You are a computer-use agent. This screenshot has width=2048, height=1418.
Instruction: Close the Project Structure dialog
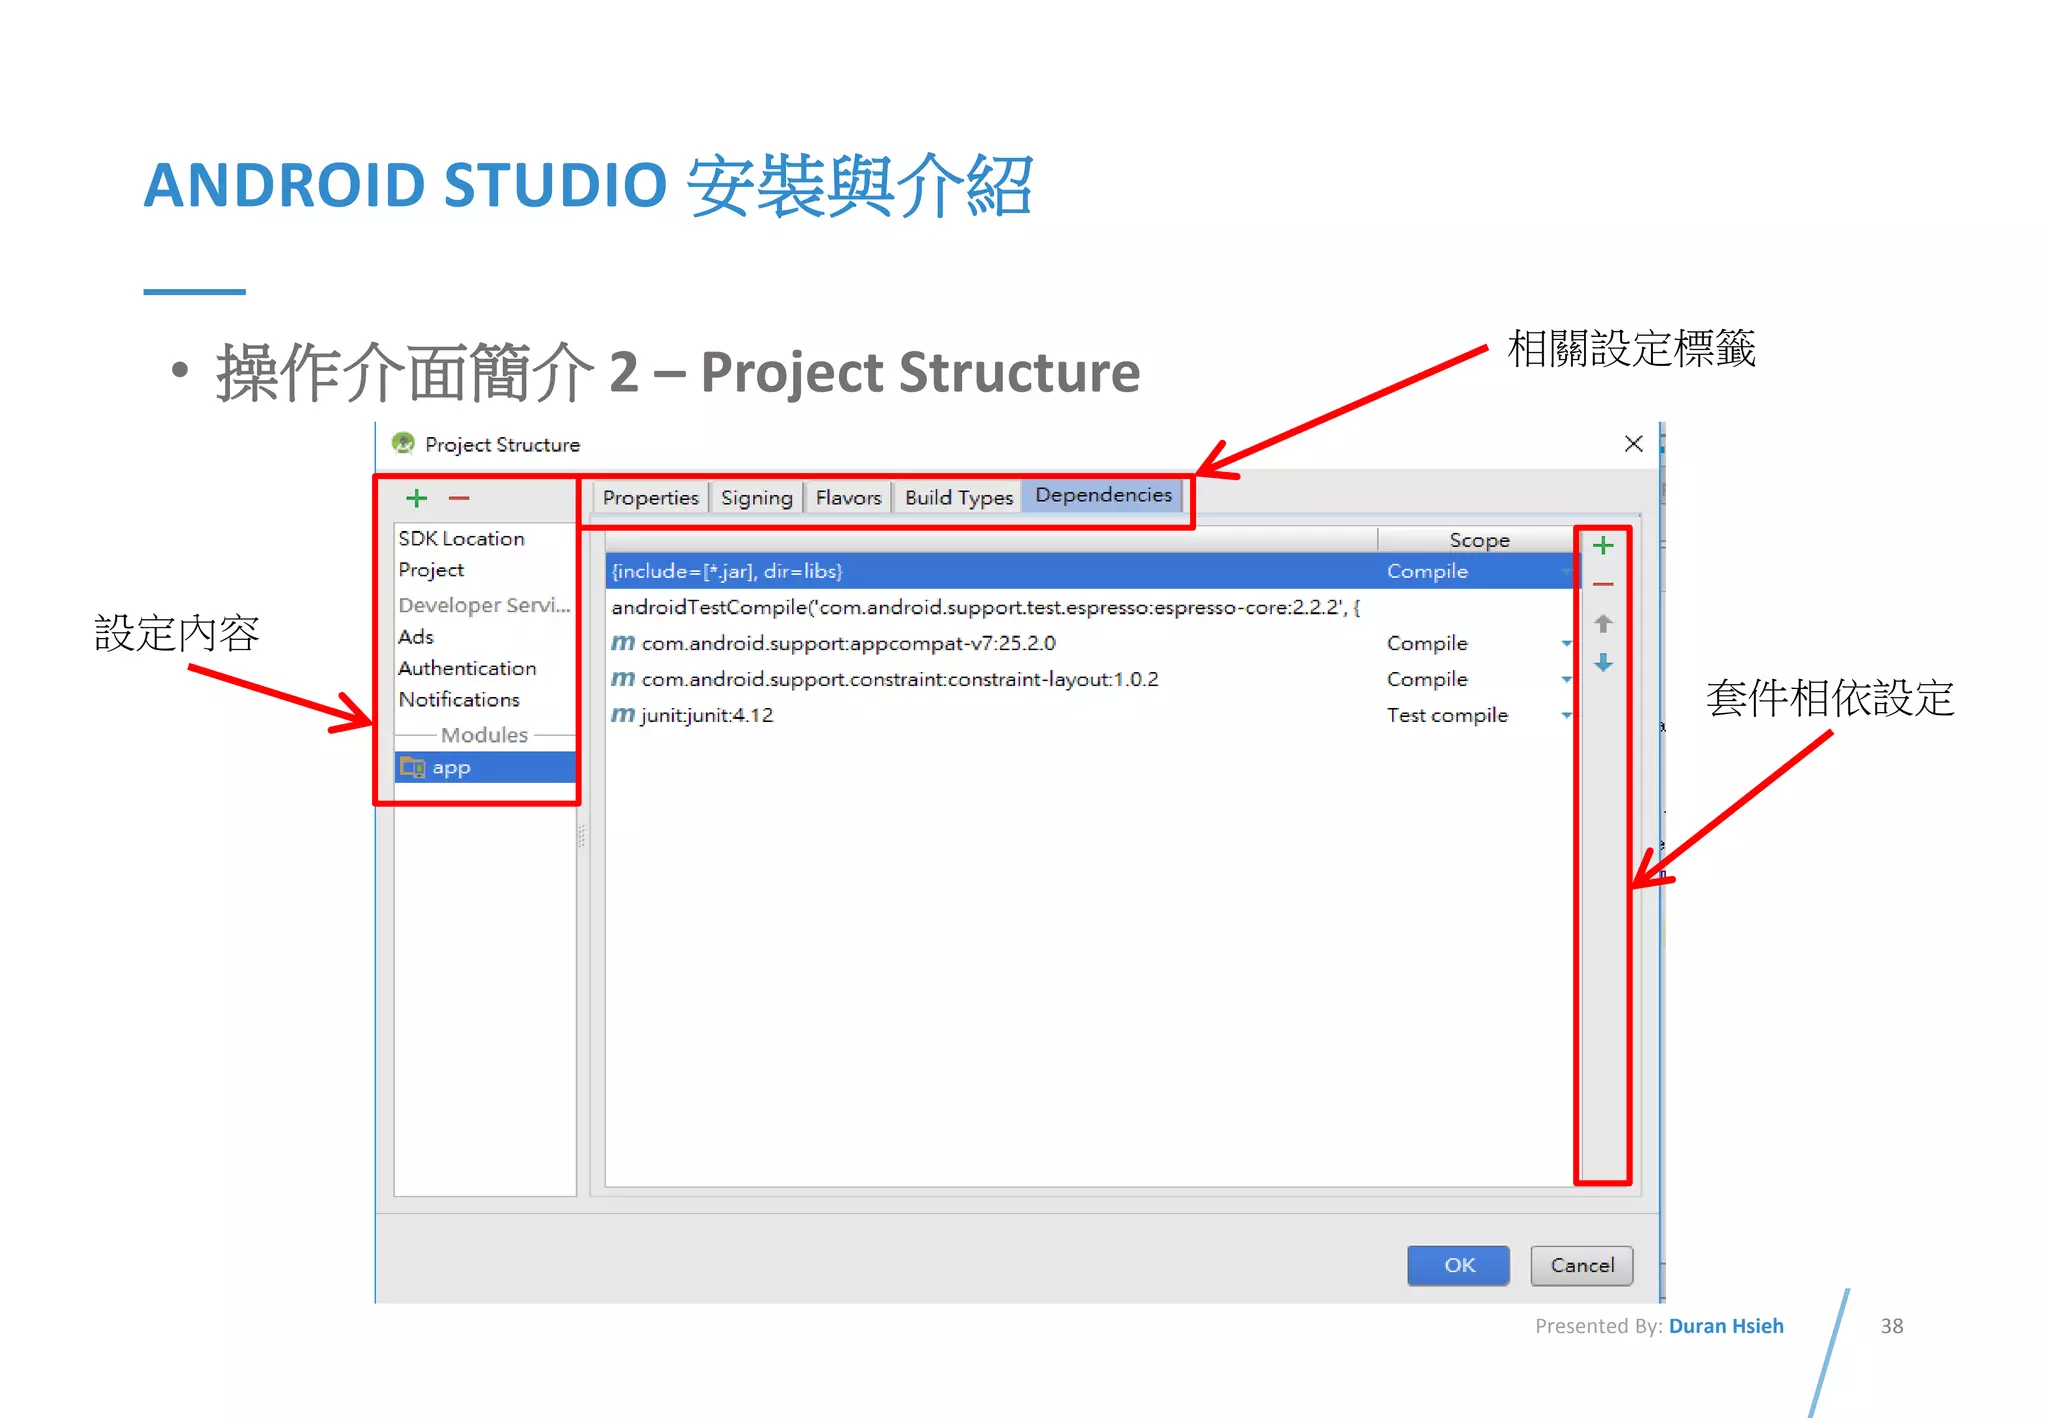(x=1633, y=443)
